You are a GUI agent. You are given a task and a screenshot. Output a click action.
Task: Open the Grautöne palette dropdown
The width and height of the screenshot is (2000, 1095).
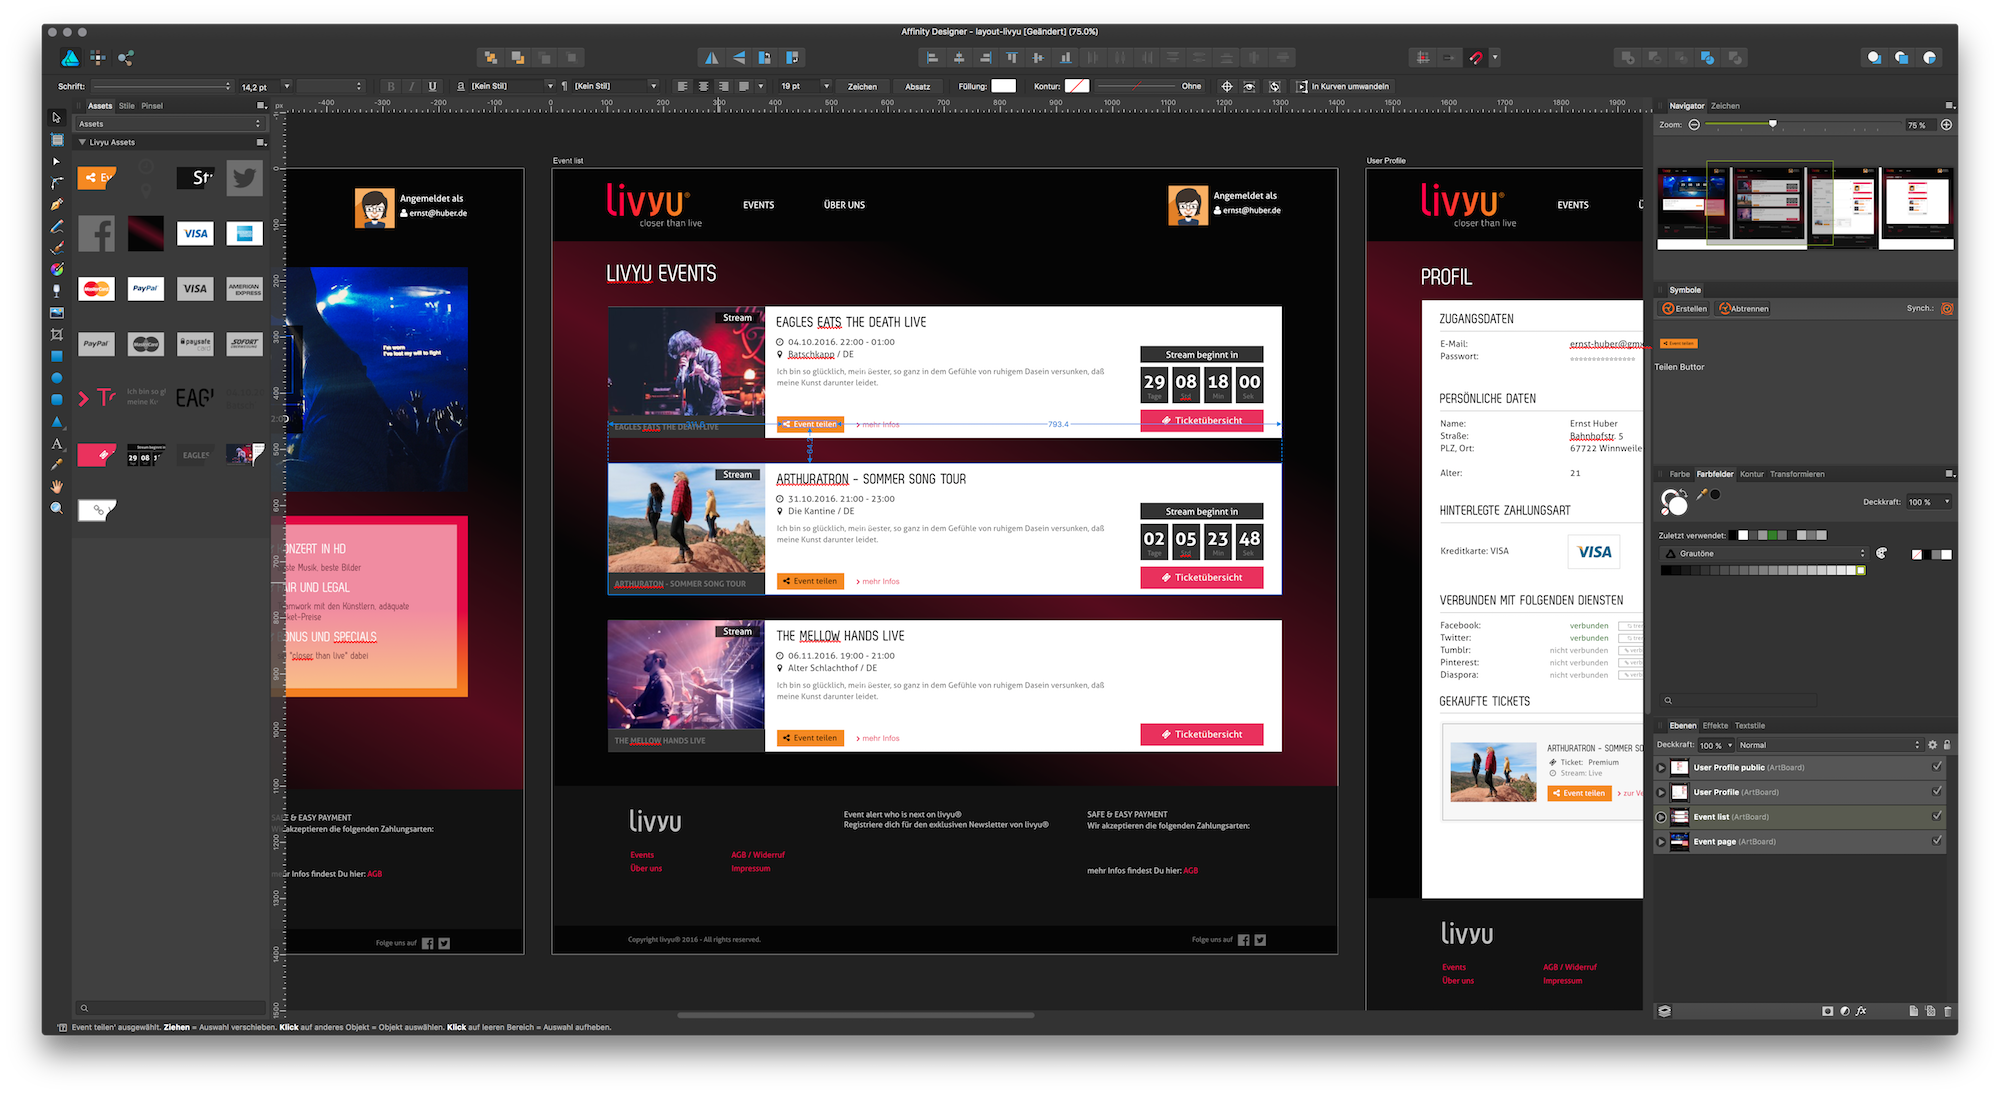tap(1764, 553)
